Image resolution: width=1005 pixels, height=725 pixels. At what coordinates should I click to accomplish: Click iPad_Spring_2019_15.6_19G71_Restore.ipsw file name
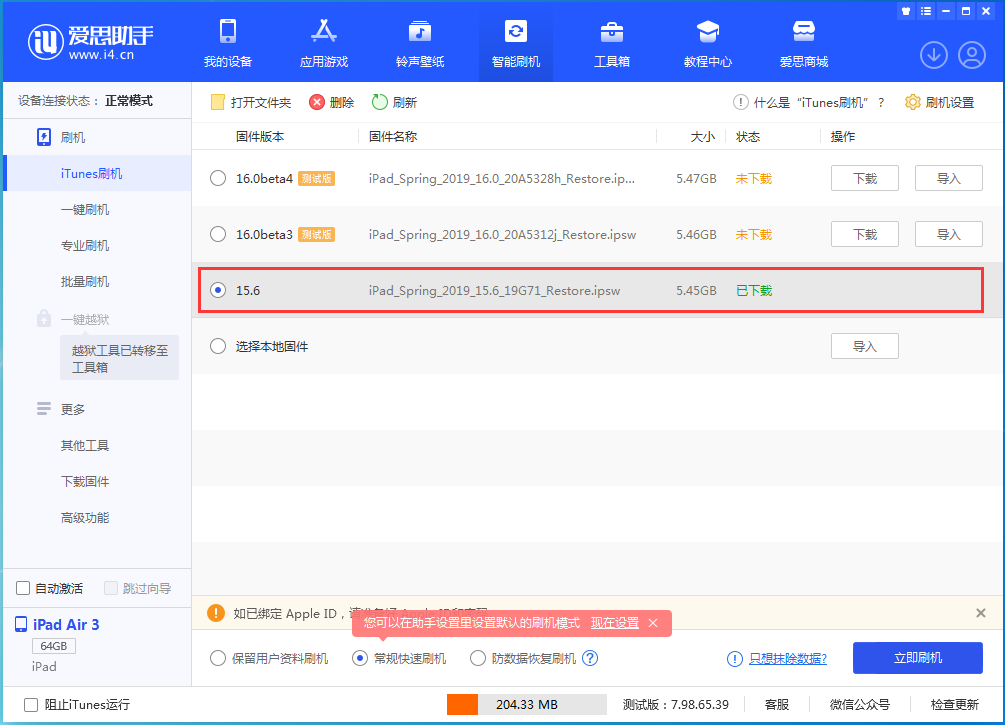(x=494, y=290)
